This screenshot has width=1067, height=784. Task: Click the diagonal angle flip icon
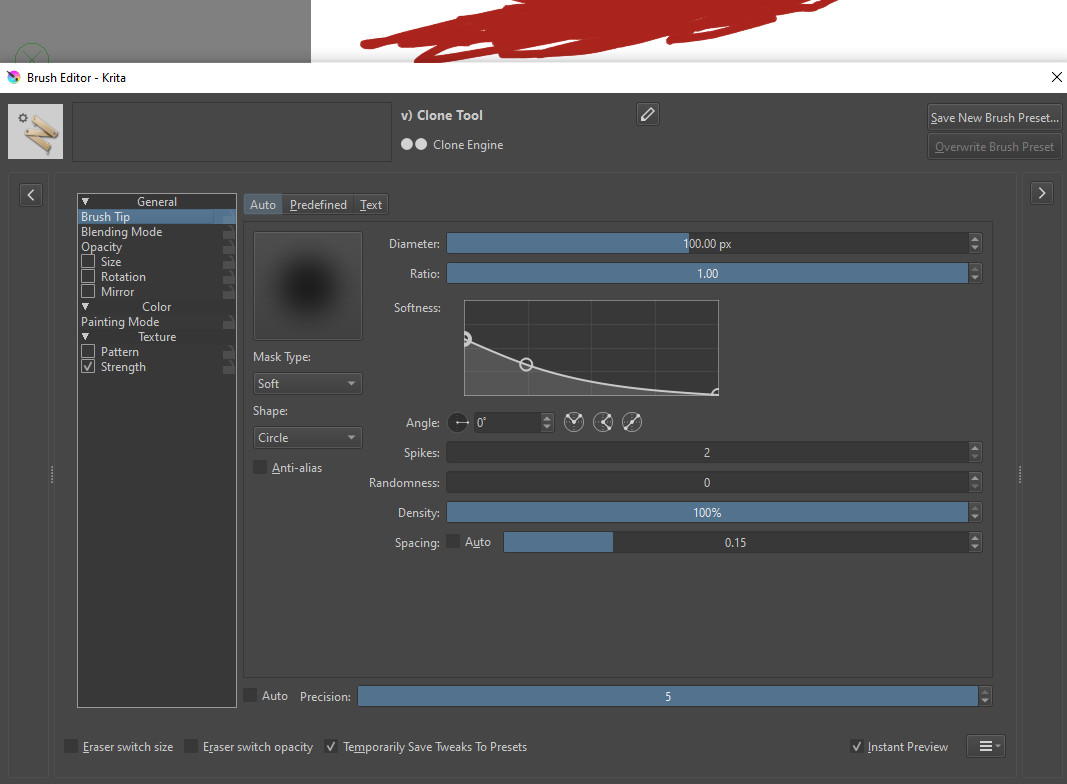pyautogui.click(x=632, y=423)
